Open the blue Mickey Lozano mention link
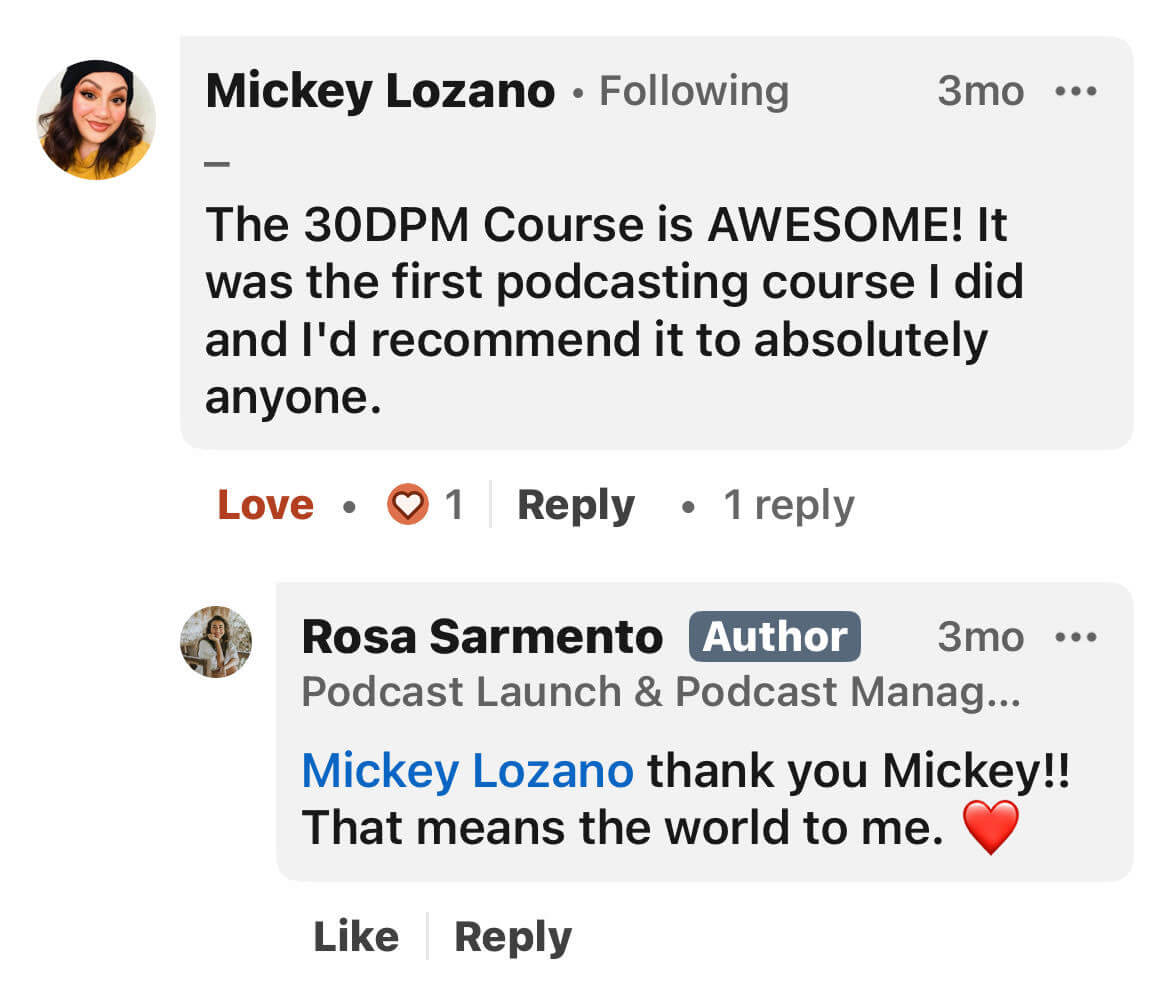The width and height of the screenshot is (1170, 981). click(x=467, y=771)
